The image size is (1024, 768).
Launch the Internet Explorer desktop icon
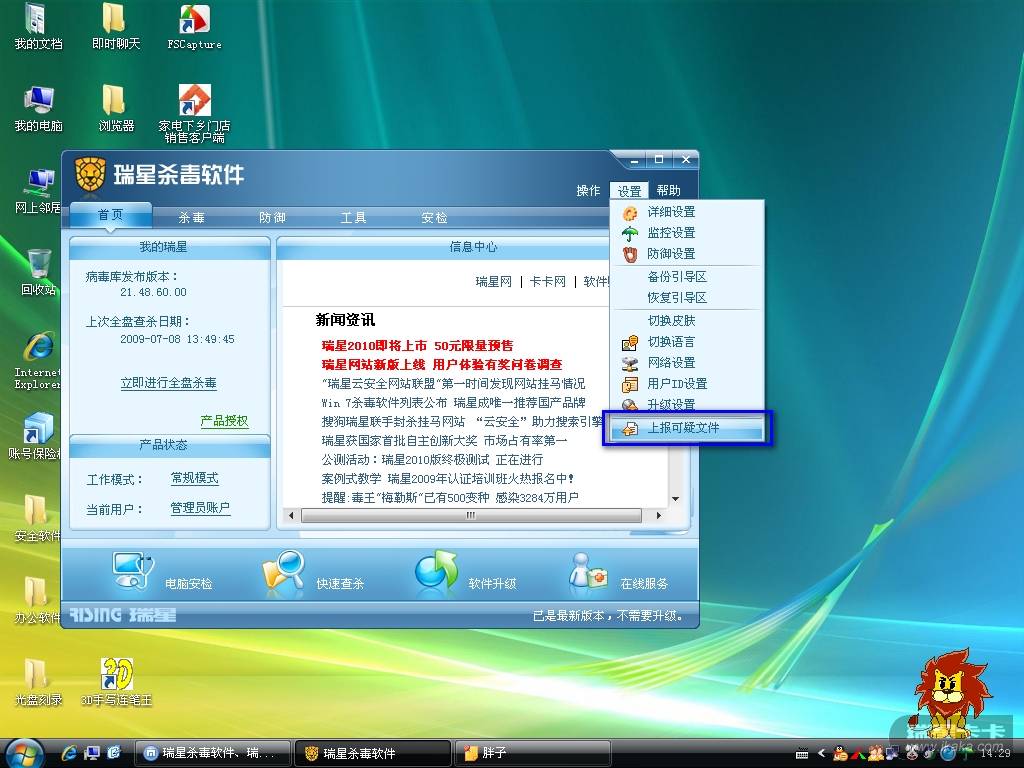pyautogui.click(x=38, y=360)
